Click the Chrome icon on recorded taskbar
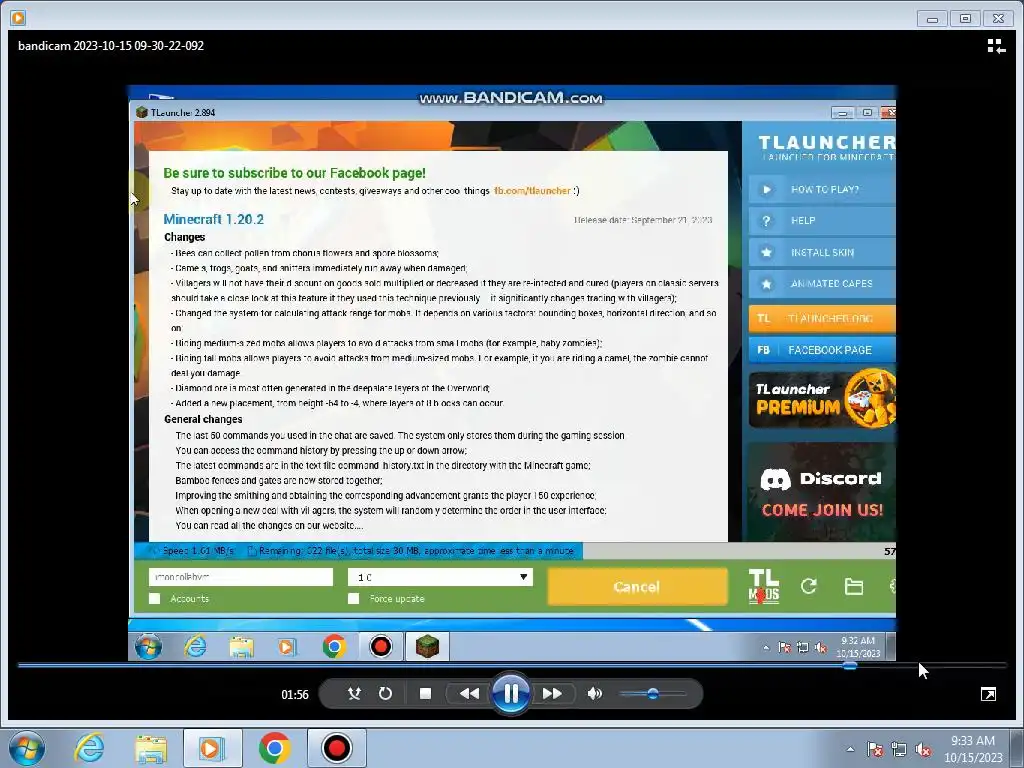This screenshot has width=1024, height=768. pos(334,647)
